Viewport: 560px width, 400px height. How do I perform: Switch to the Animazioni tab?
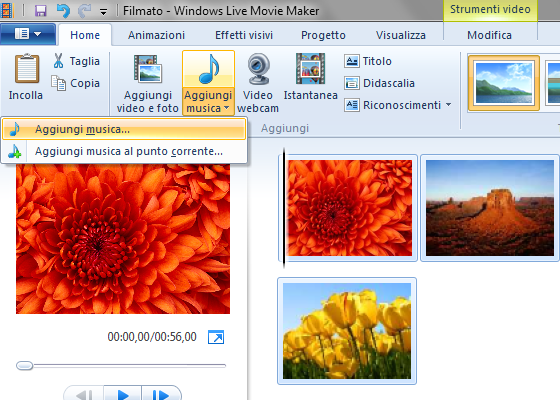coord(156,35)
